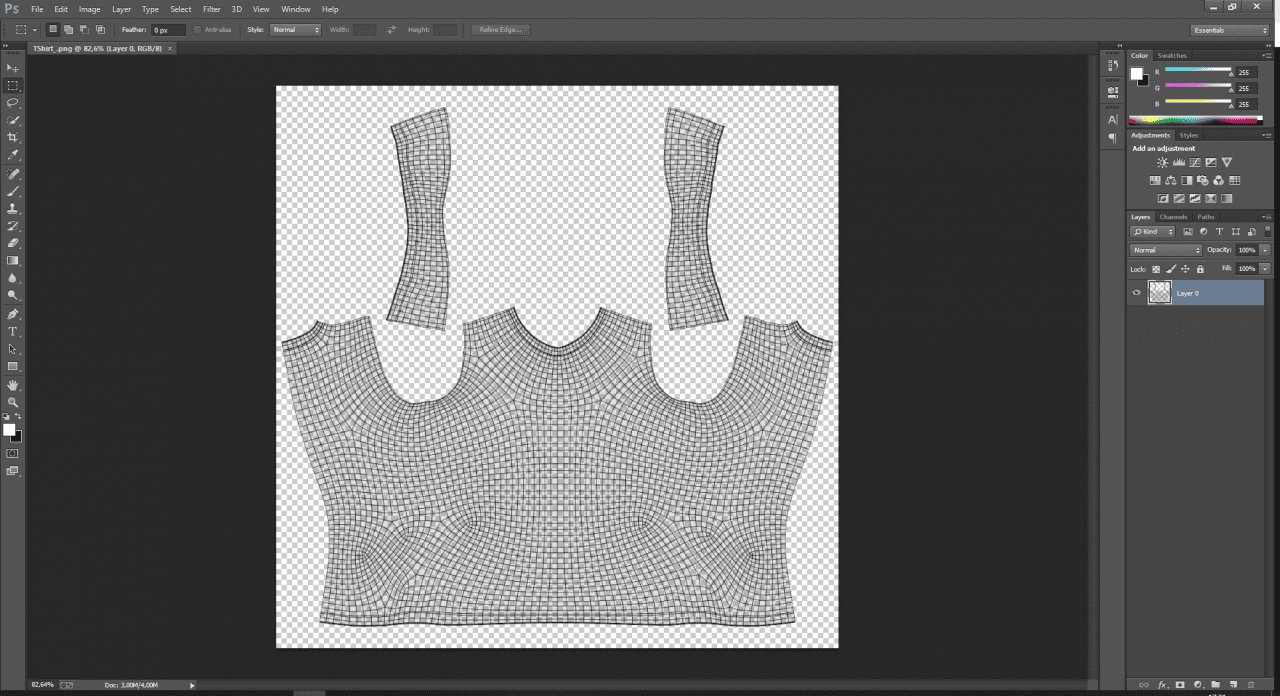Open the layer styles fx menu
The image size is (1280, 696).
[1162, 685]
